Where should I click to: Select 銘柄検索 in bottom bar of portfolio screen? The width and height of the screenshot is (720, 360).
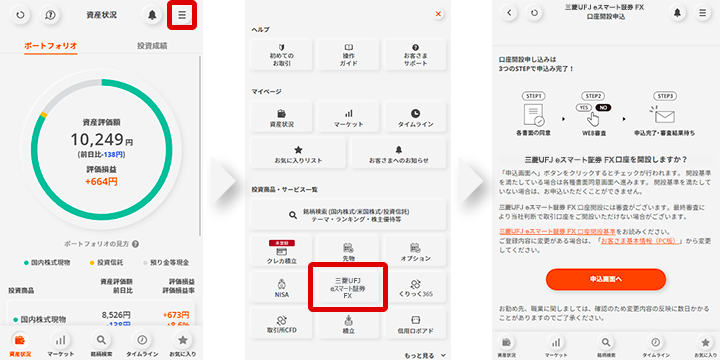pyautogui.click(x=101, y=345)
